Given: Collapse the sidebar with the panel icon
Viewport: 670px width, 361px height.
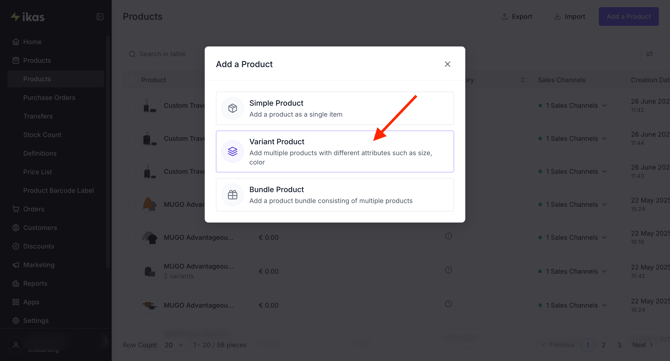Looking at the screenshot, I should point(100,17).
